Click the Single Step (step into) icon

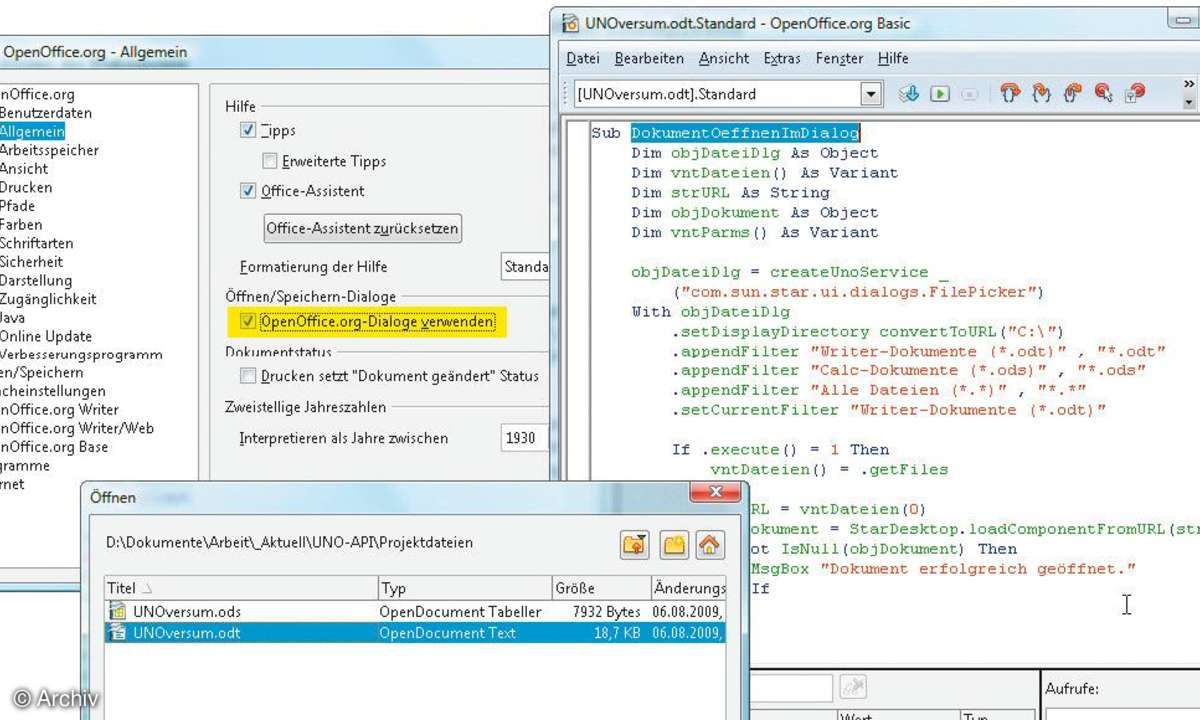[1042, 94]
